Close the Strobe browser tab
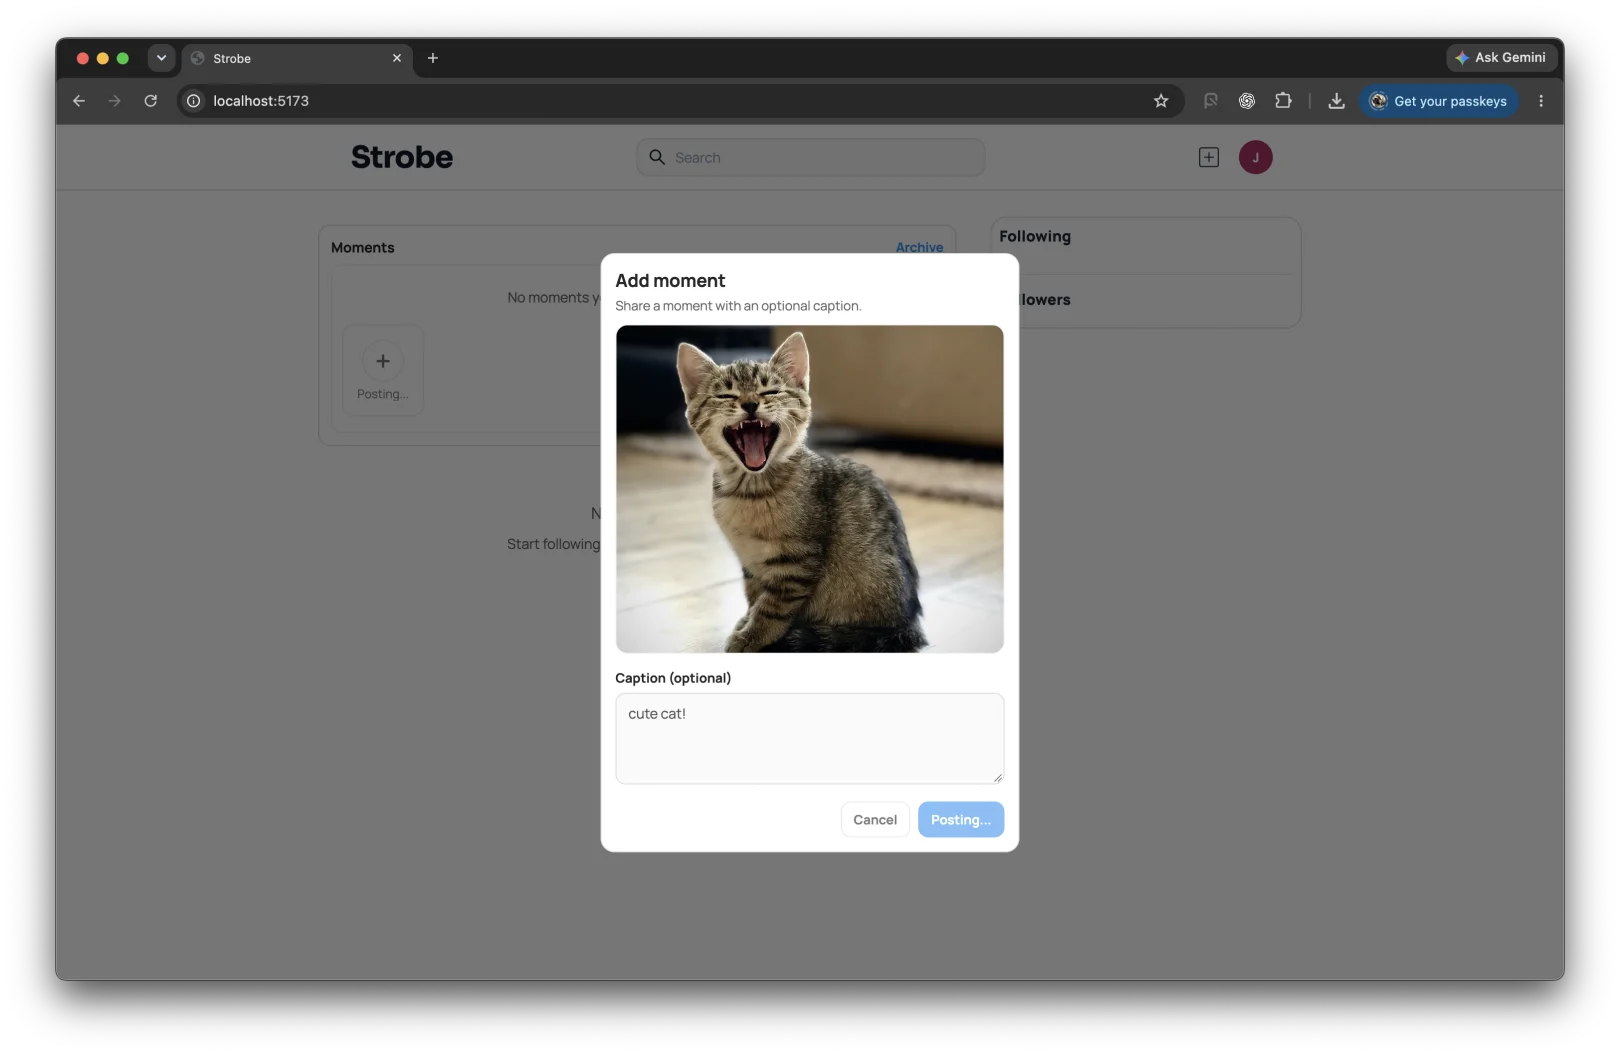This screenshot has height=1054, width=1620. click(397, 58)
